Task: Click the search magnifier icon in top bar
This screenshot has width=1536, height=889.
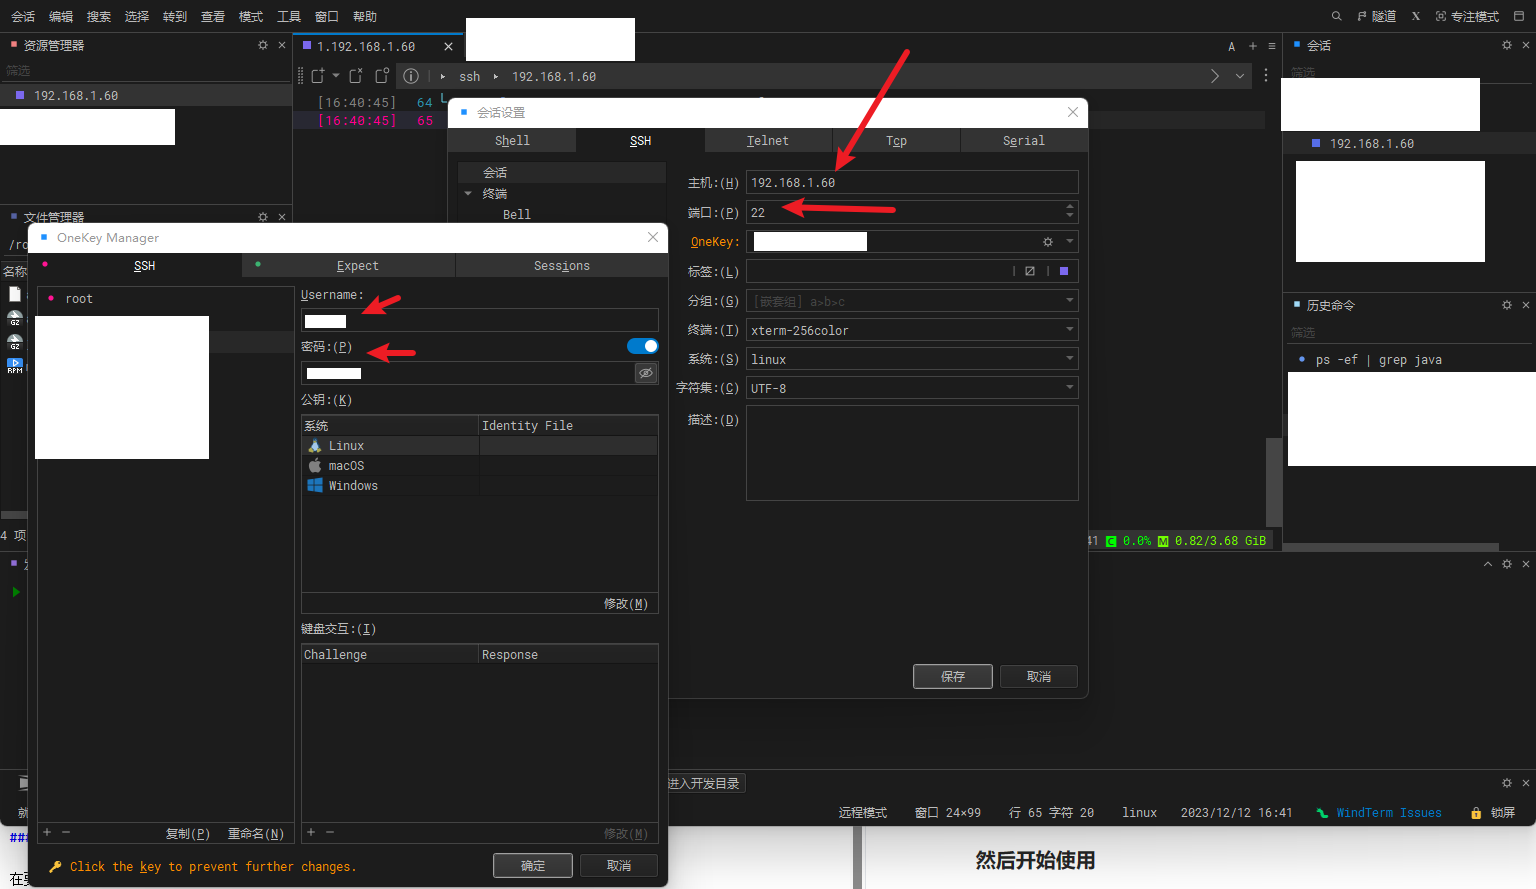Action: 1336,16
